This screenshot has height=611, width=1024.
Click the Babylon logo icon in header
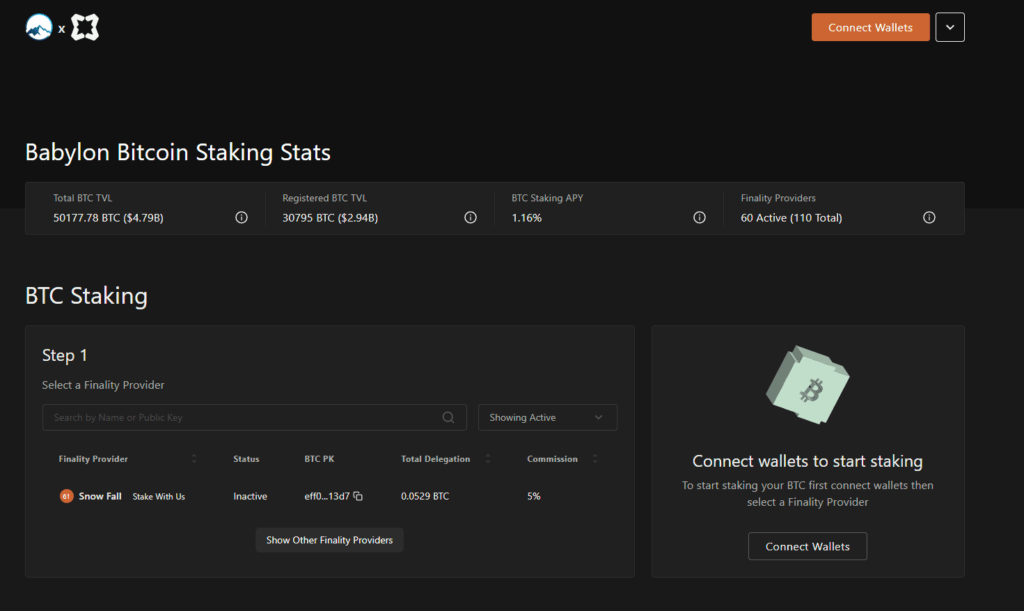coord(85,27)
